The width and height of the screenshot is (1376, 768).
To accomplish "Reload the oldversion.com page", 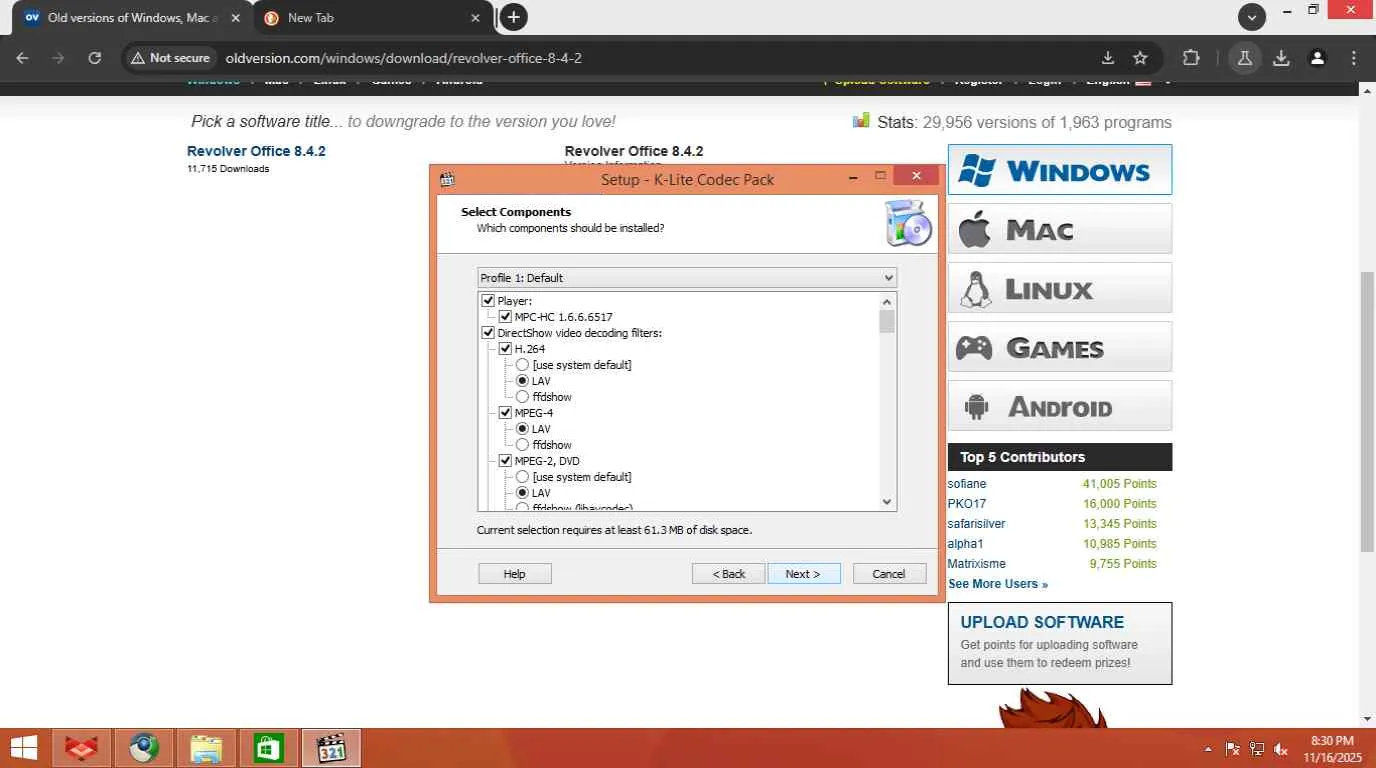I will point(94,58).
